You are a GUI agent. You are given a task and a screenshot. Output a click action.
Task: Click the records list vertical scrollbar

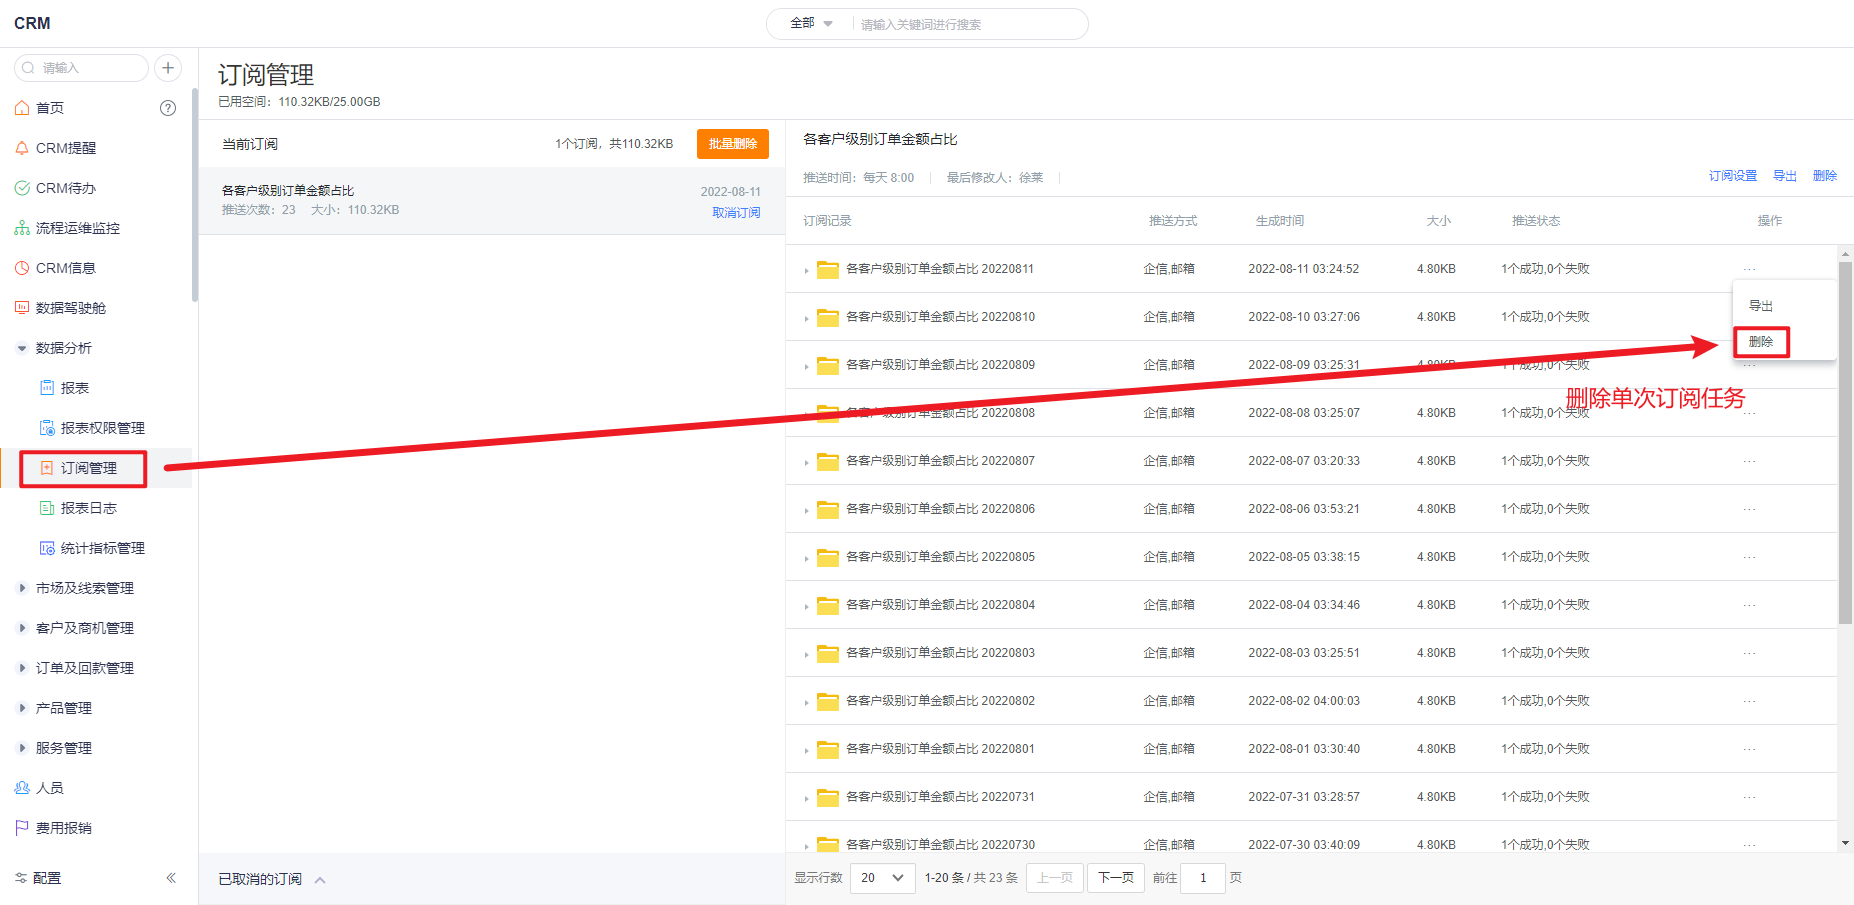pyautogui.click(x=1845, y=443)
